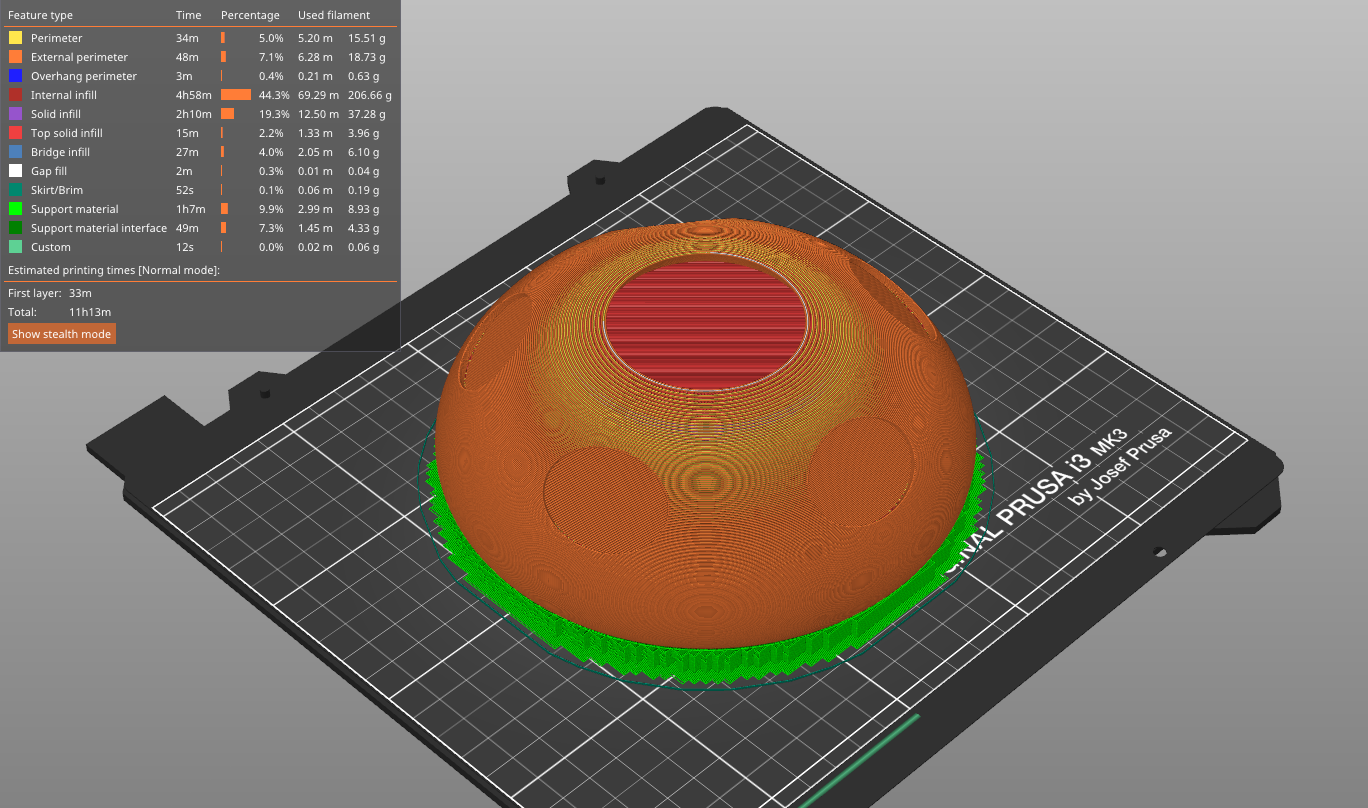Click the First layer time 33m
Screen dimensions: 1368x808
point(80,293)
